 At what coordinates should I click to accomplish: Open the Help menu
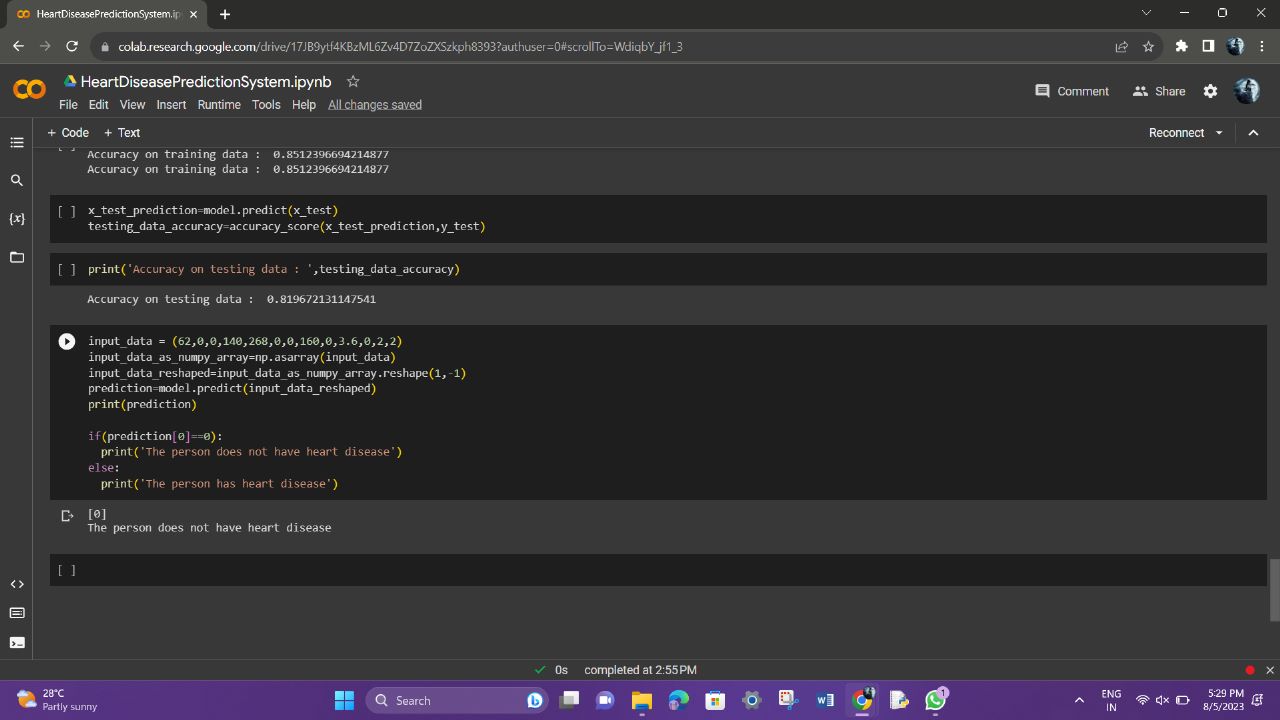304,105
